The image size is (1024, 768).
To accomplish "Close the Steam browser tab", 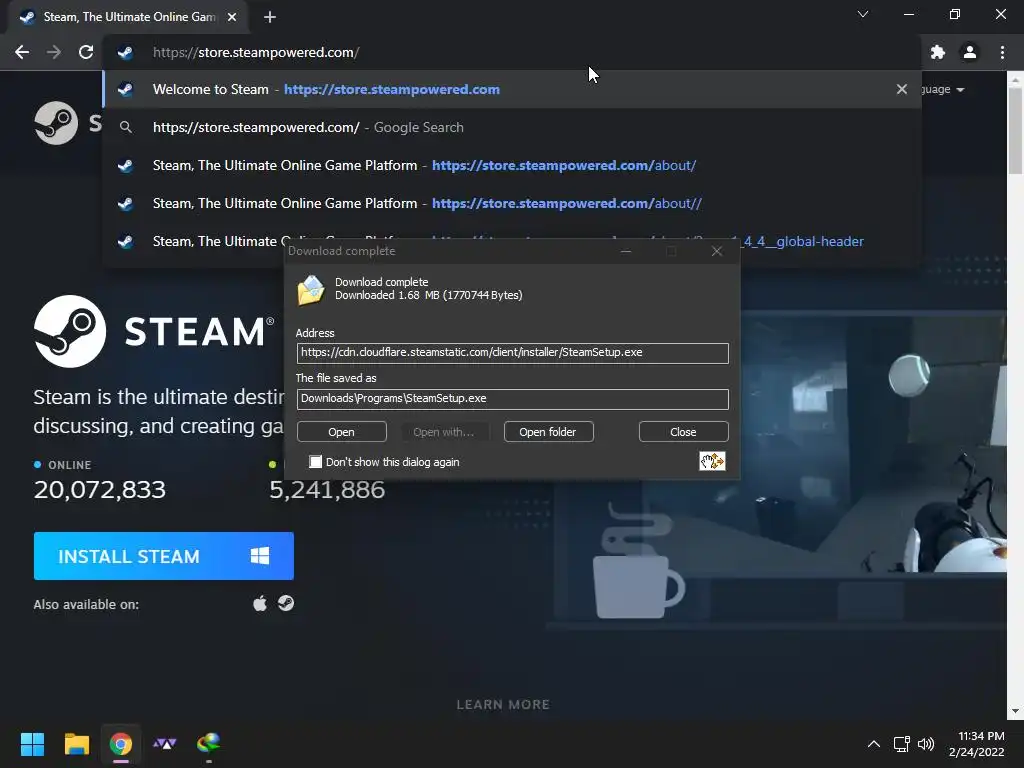I will [x=232, y=17].
